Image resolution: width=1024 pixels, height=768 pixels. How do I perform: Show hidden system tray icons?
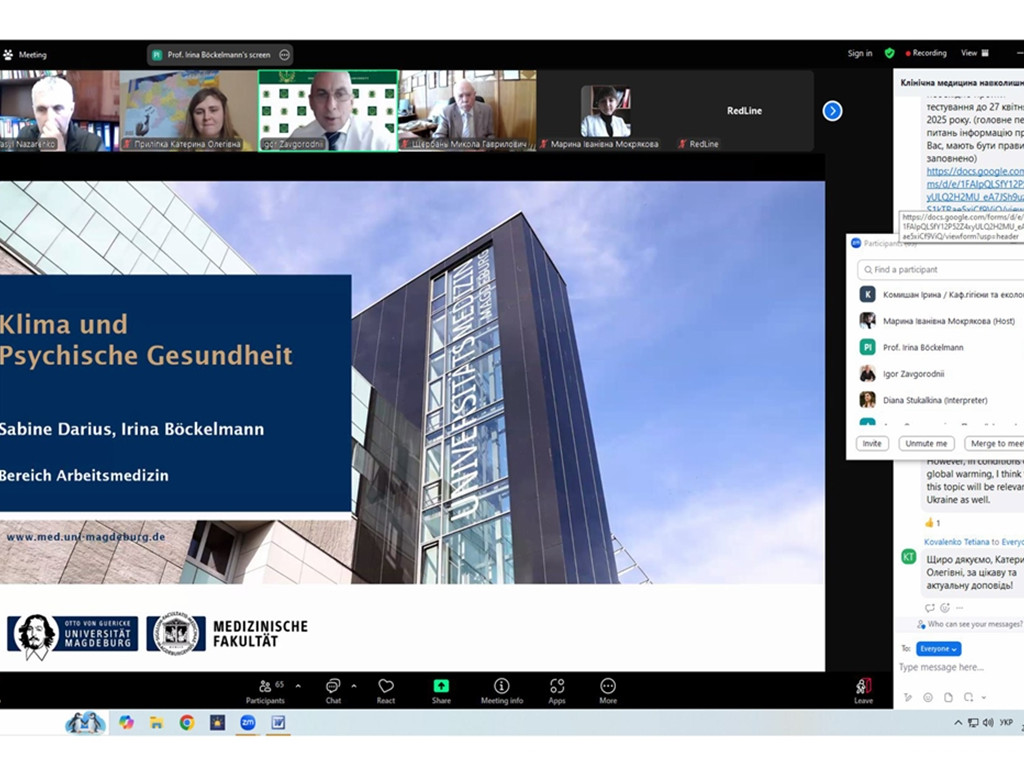tap(958, 722)
